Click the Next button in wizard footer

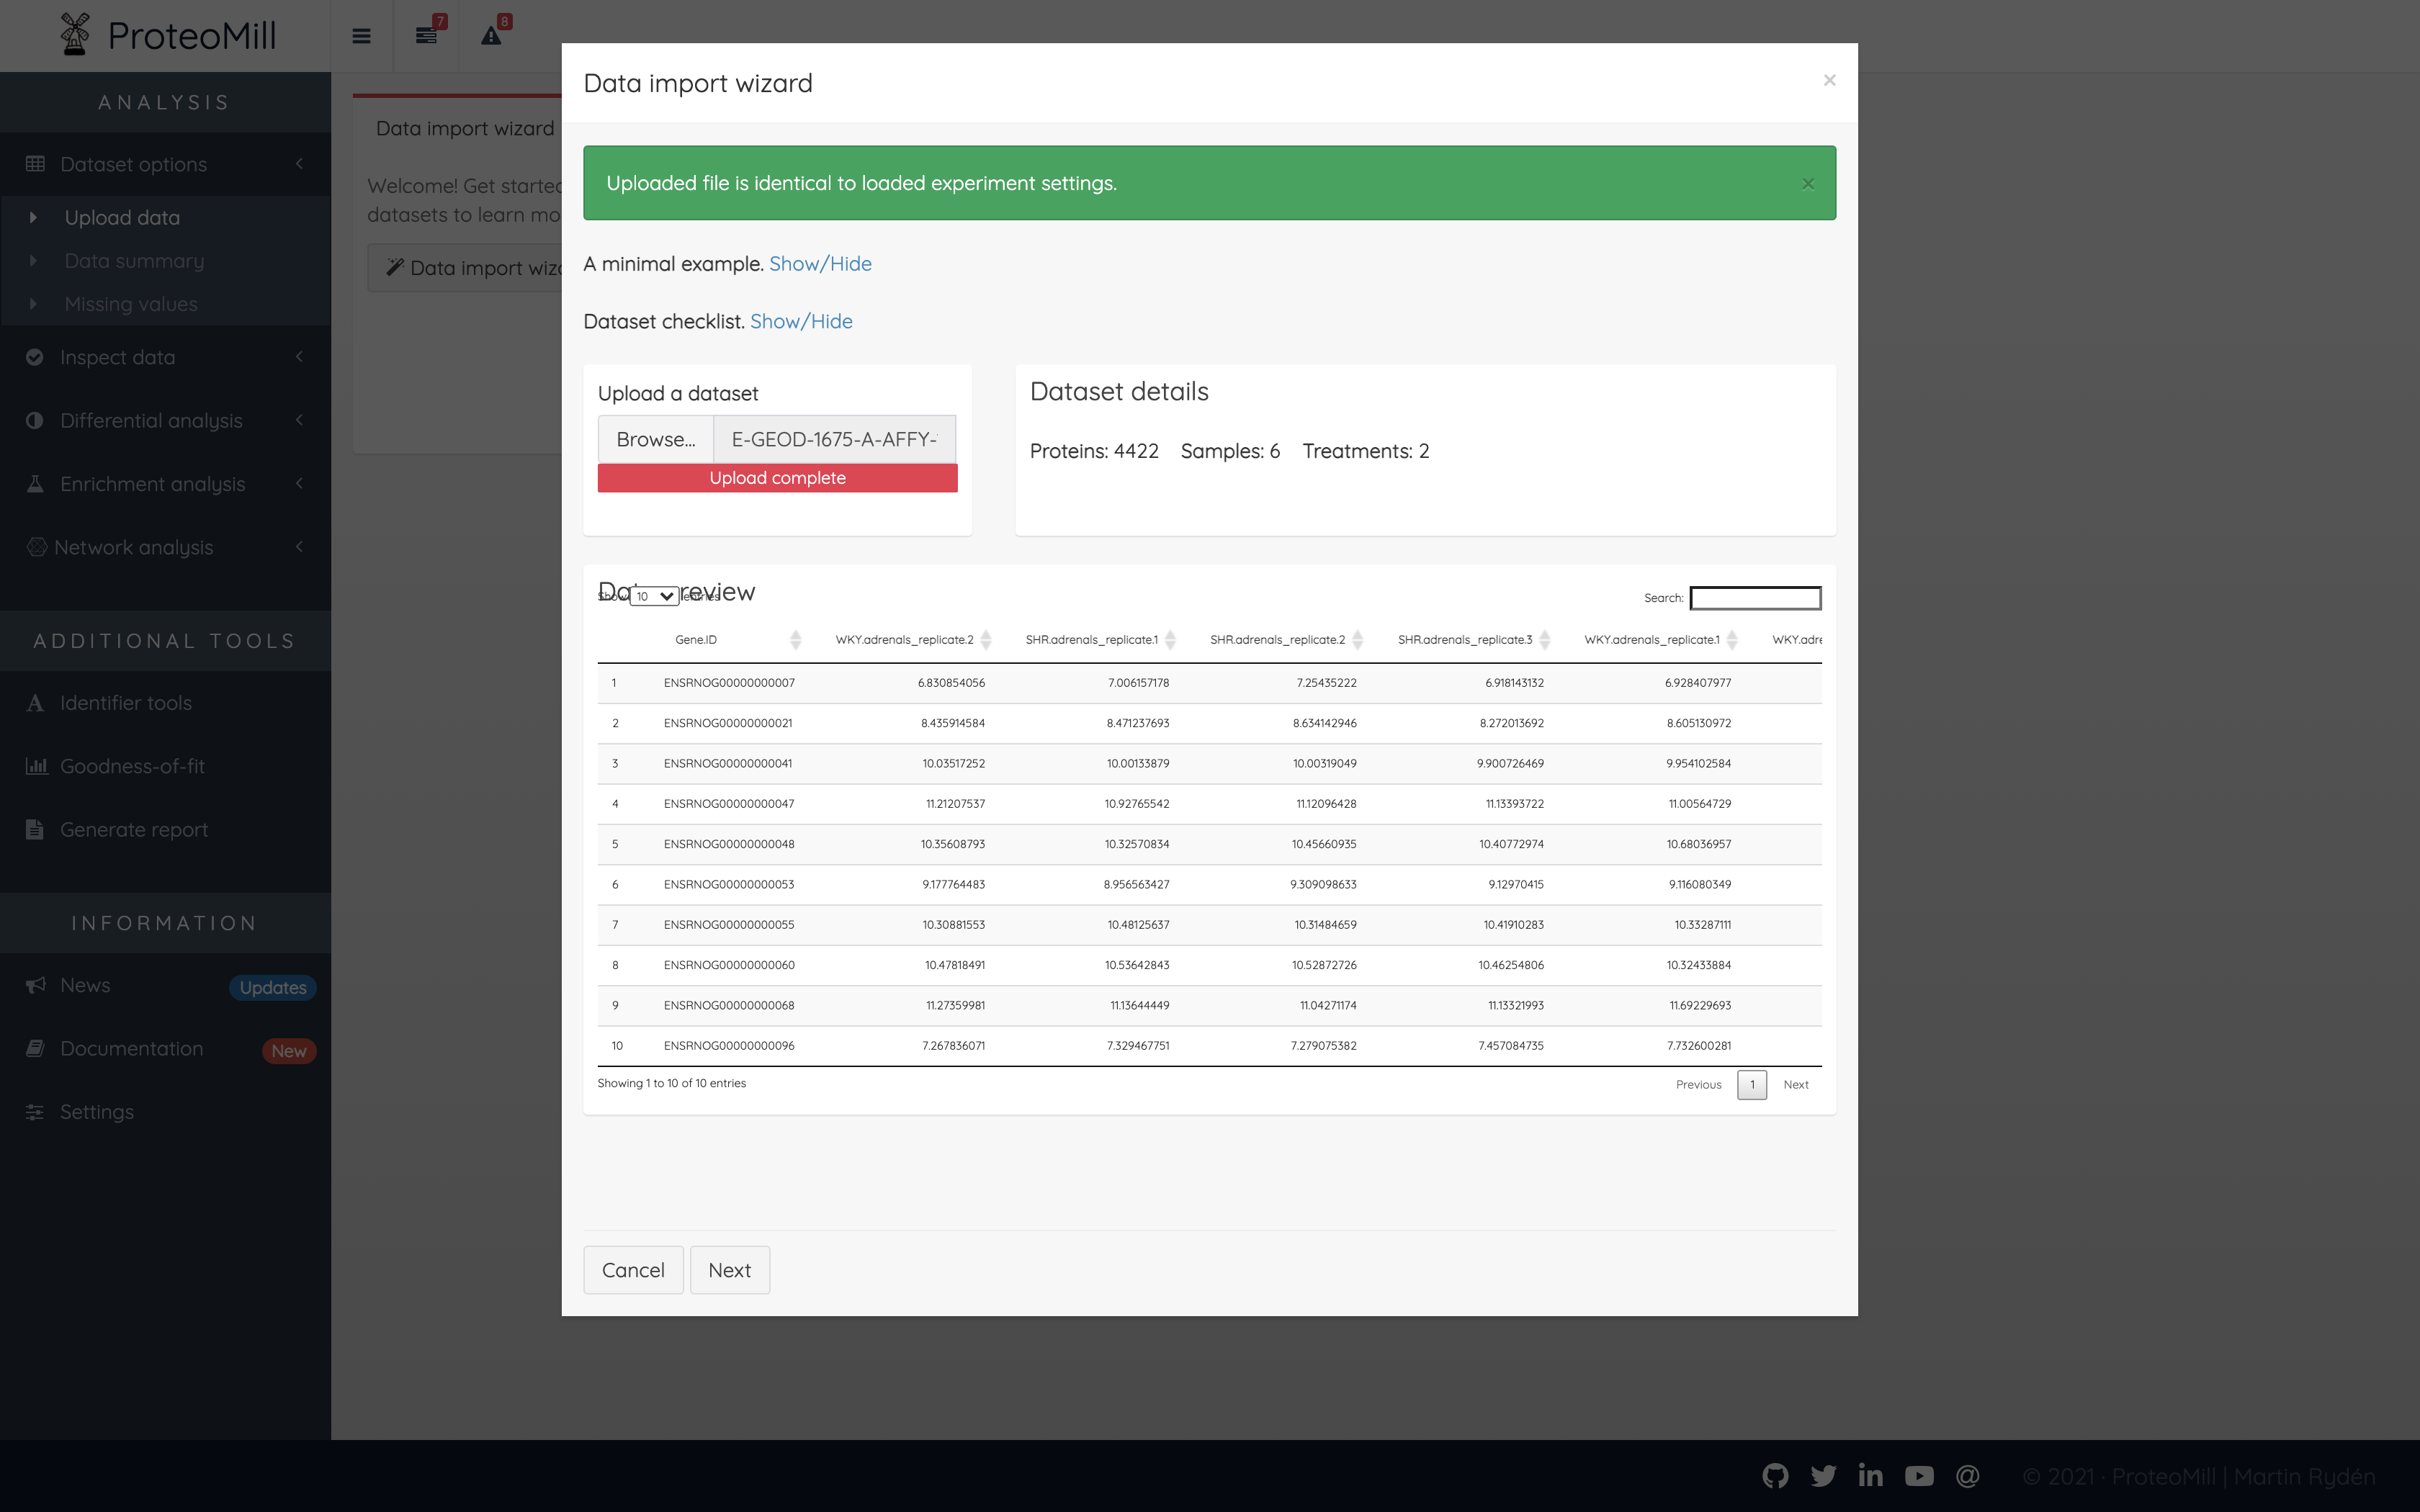point(729,1270)
